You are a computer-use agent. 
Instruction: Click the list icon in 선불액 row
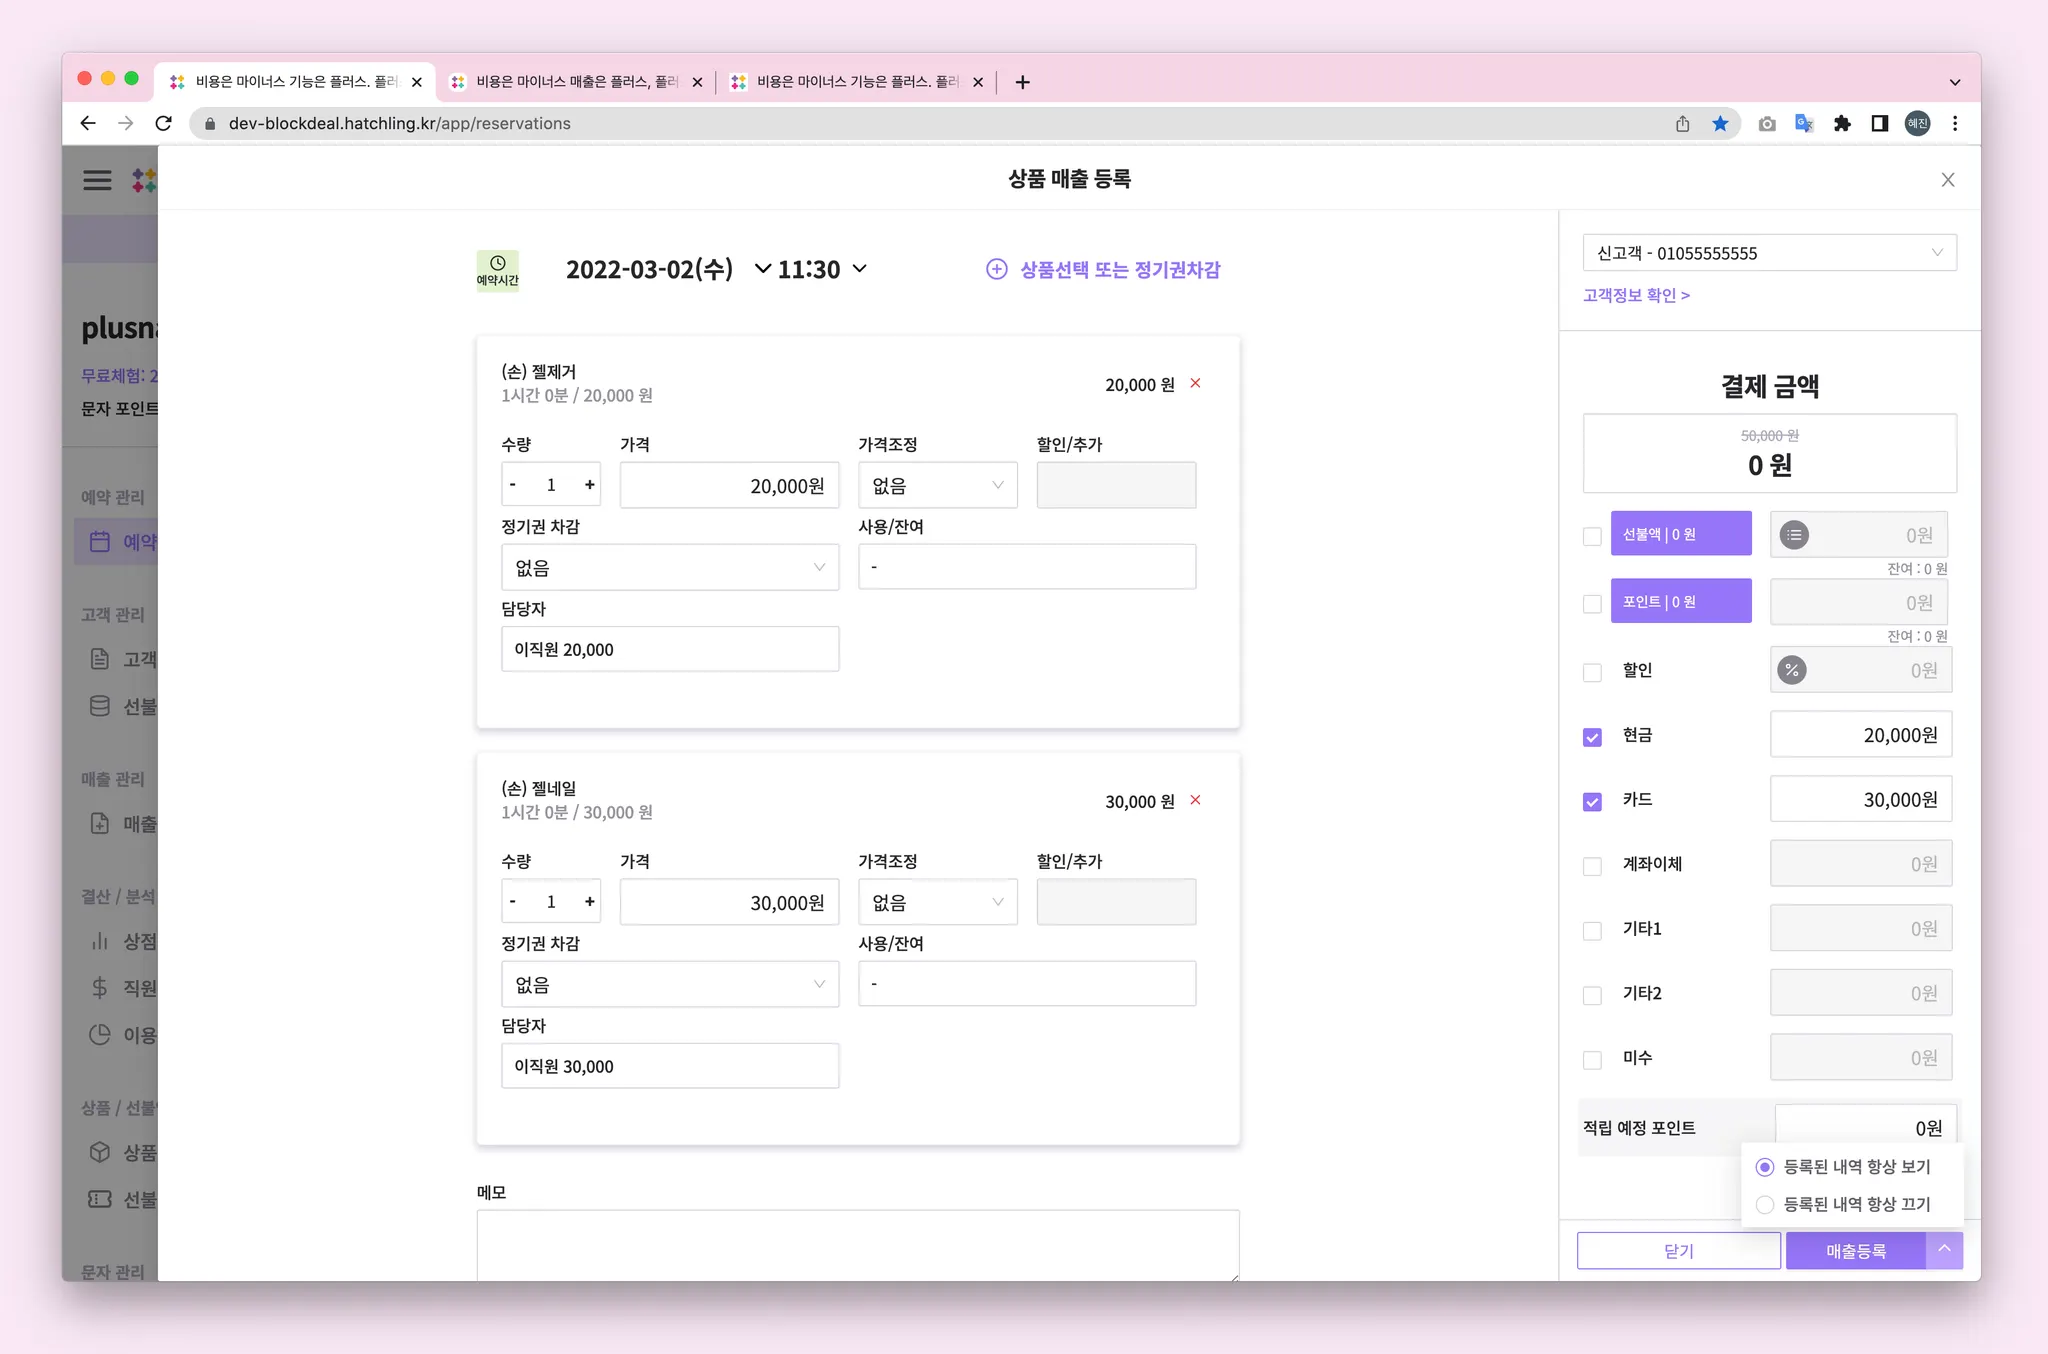pyautogui.click(x=1794, y=536)
